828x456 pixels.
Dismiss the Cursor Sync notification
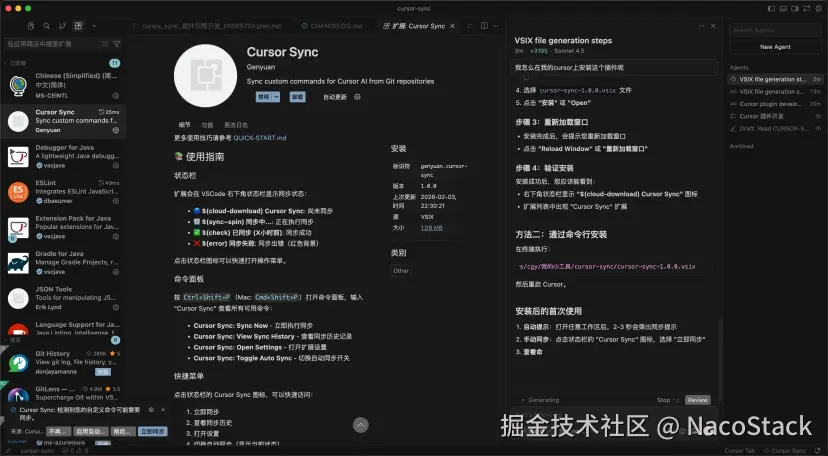(x=163, y=410)
